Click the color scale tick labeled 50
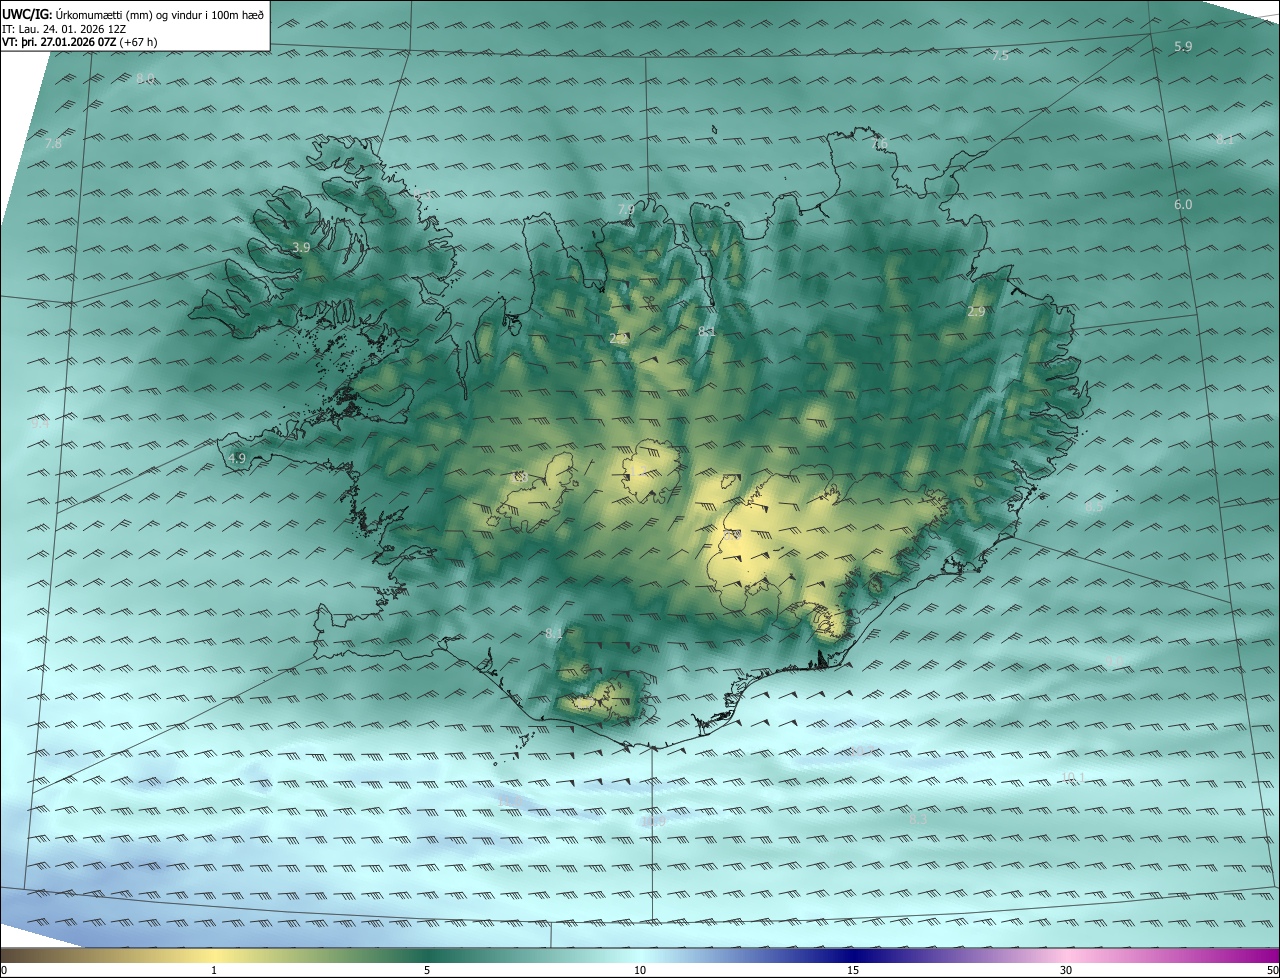1280x978 pixels. (1272, 970)
